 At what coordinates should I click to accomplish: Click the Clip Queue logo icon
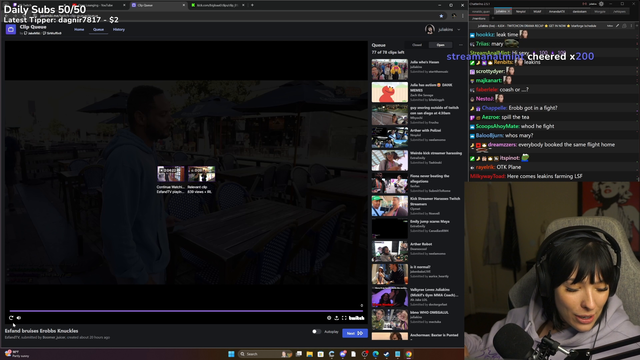coord(11,29)
